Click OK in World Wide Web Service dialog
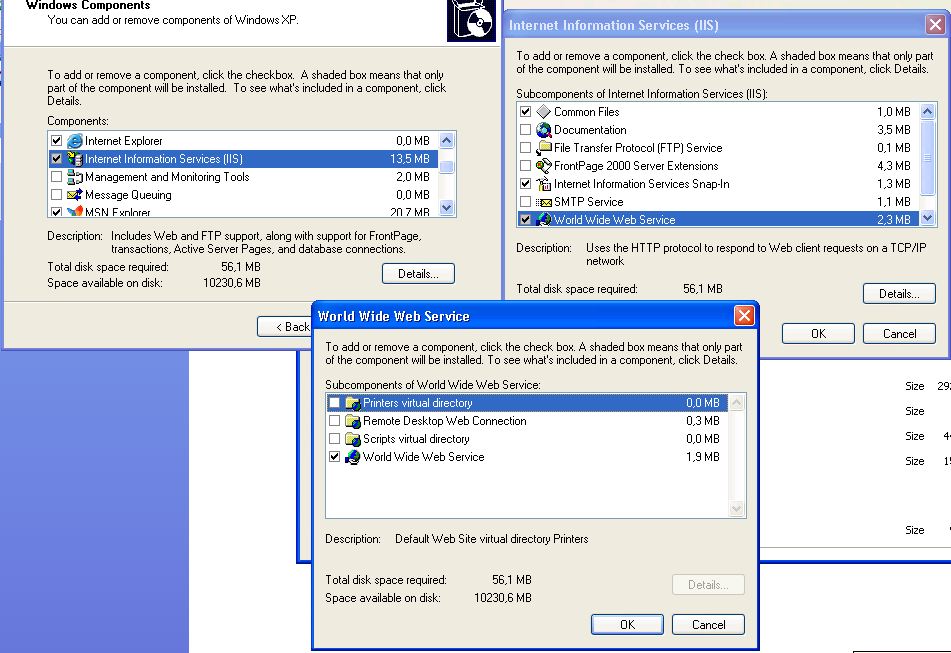951x653 pixels. pyautogui.click(x=627, y=625)
